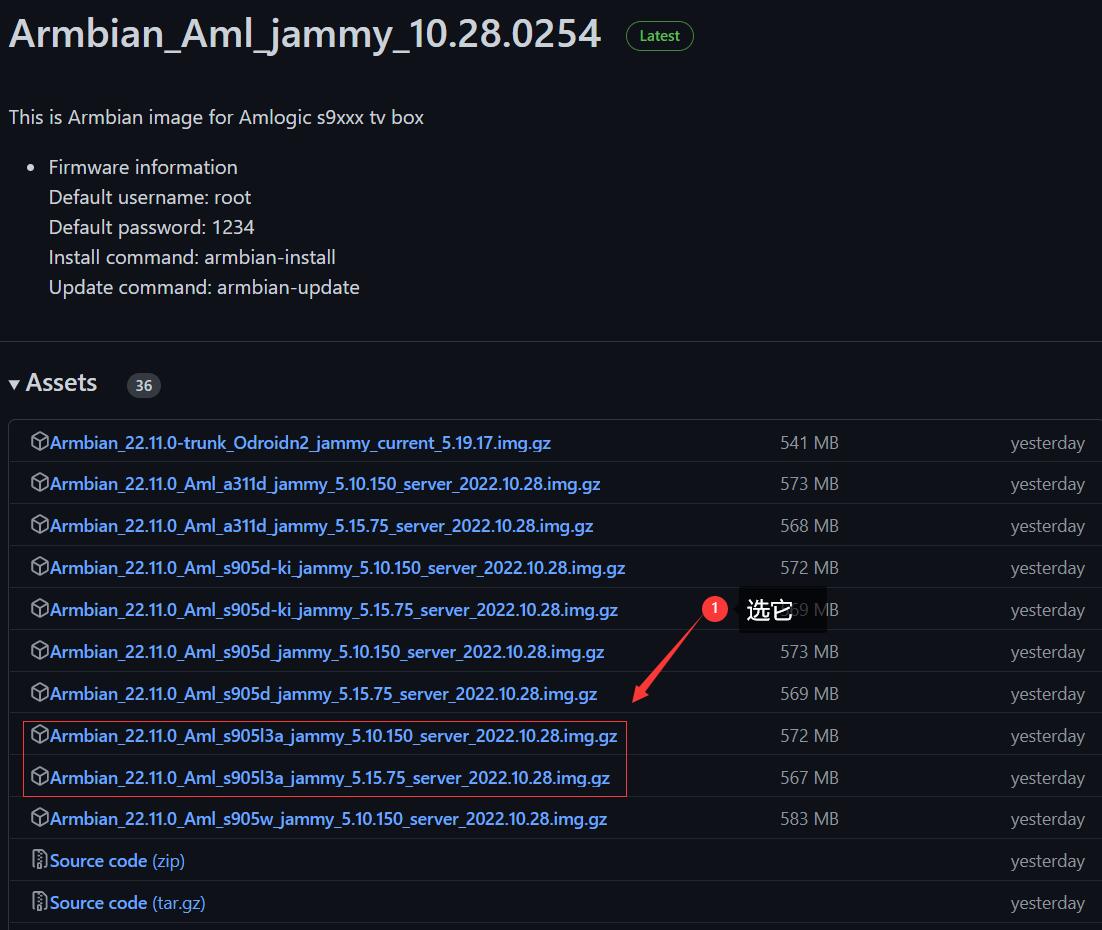The width and height of the screenshot is (1102, 930).
Task: Click package icon beside s905d 5.15.75 image
Action: (40, 692)
